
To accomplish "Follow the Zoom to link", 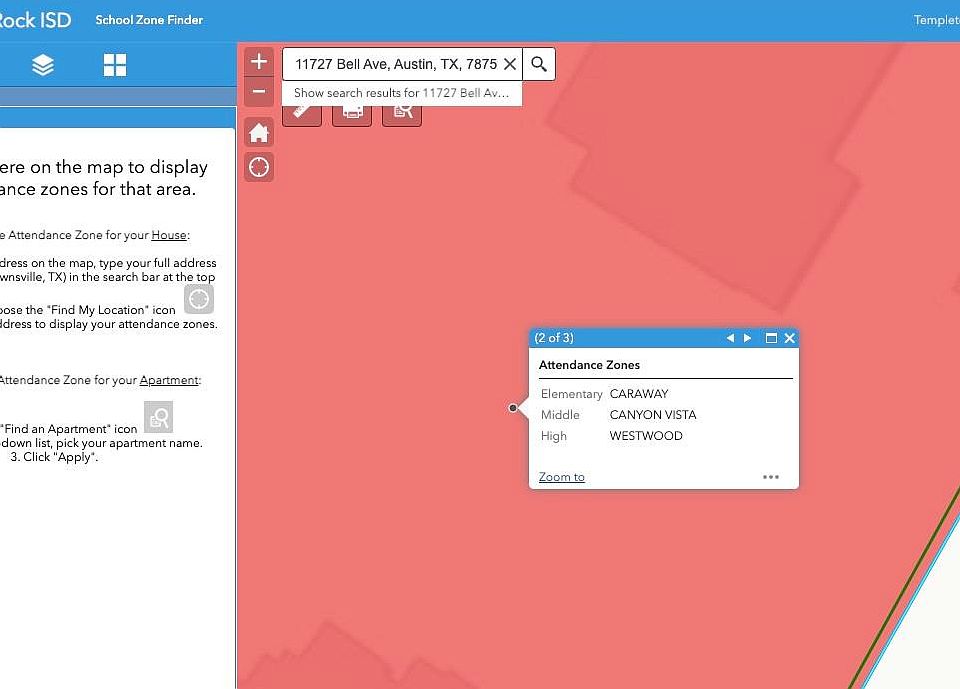I will (x=561, y=476).
